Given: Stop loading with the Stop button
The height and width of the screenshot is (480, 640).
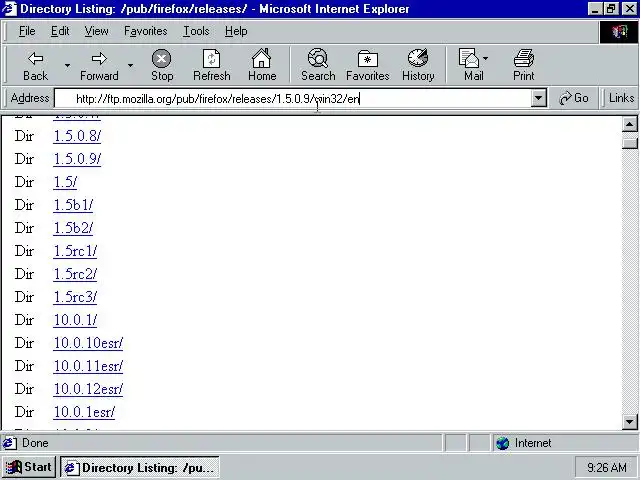Looking at the screenshot, I should click(x=162, y=65).
